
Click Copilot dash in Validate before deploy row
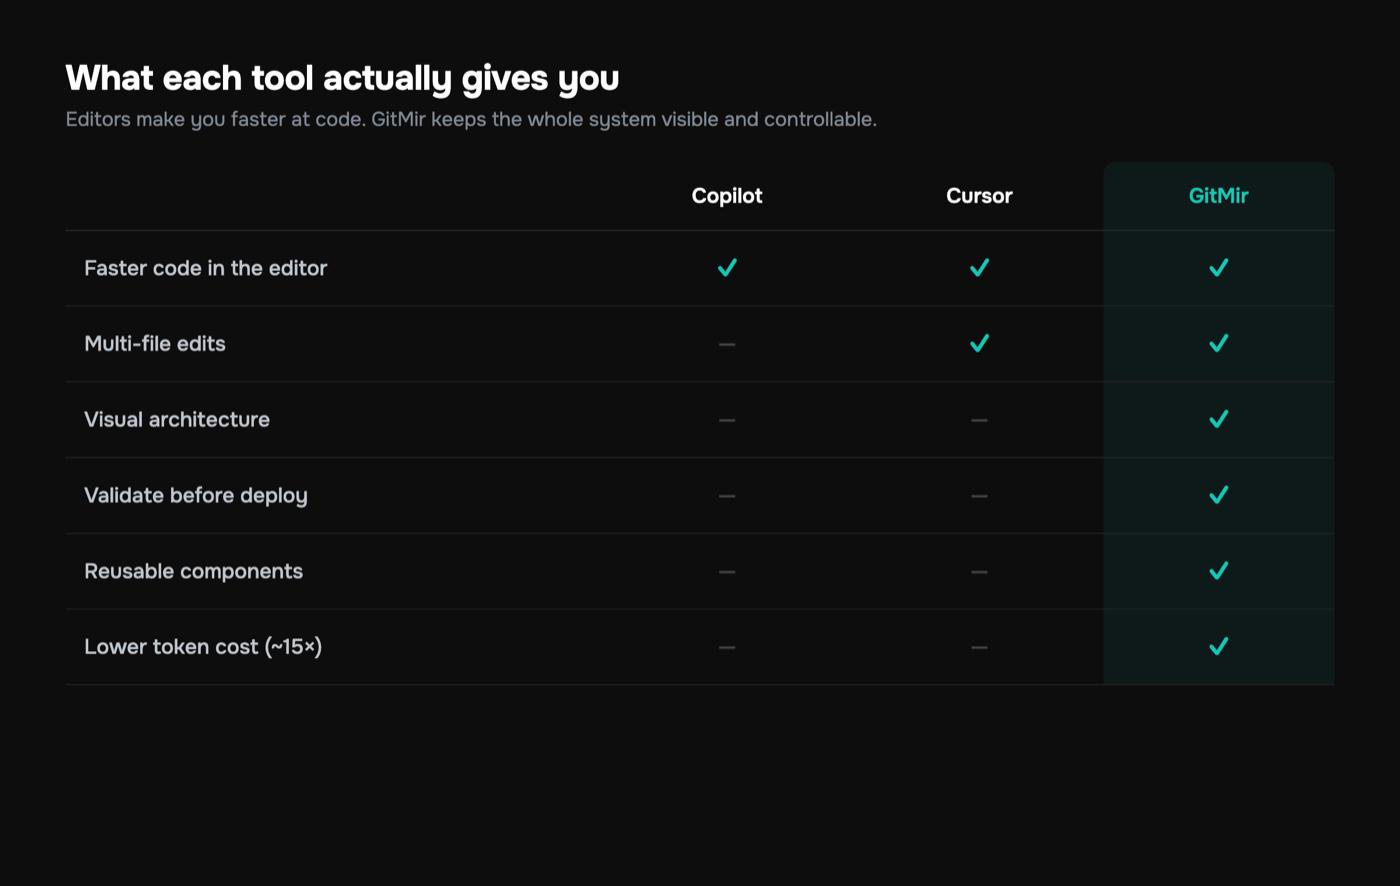click(x=727, y=496)
